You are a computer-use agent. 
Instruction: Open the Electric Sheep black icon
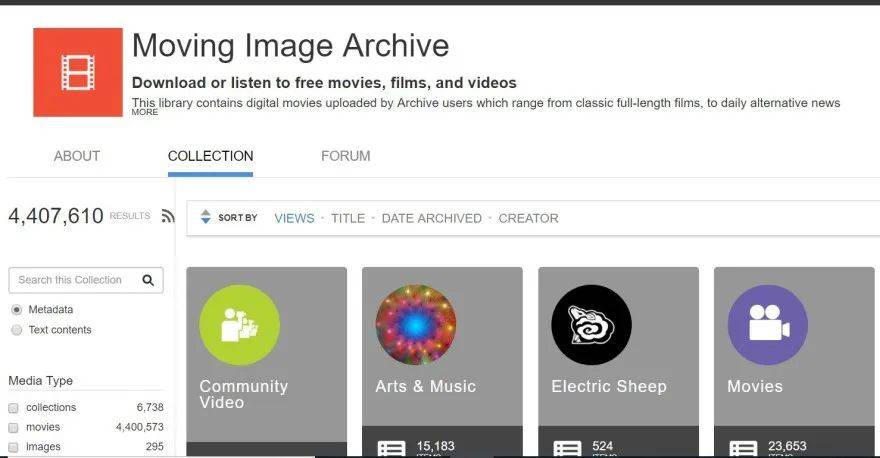coord(592,325)
